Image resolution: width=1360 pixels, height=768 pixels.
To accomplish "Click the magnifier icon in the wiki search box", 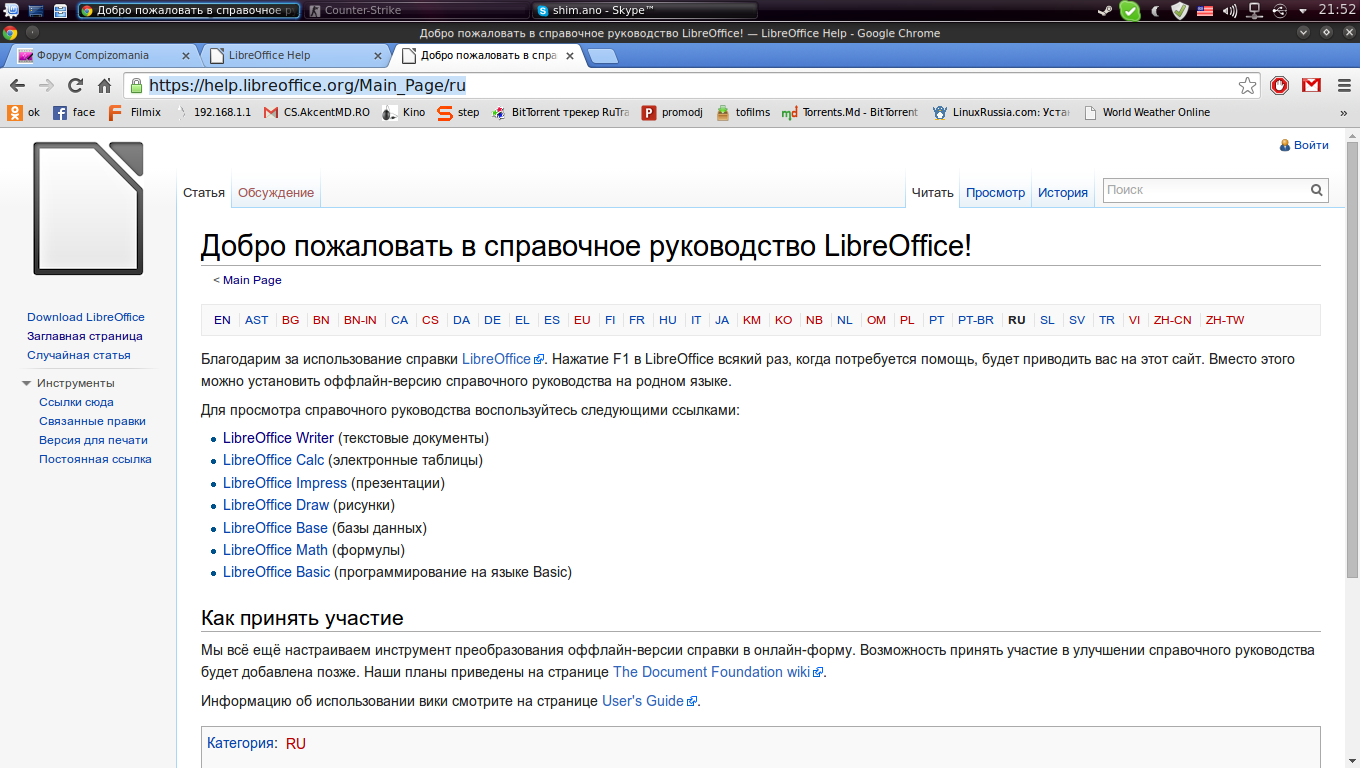I will tap(1317, 190).
